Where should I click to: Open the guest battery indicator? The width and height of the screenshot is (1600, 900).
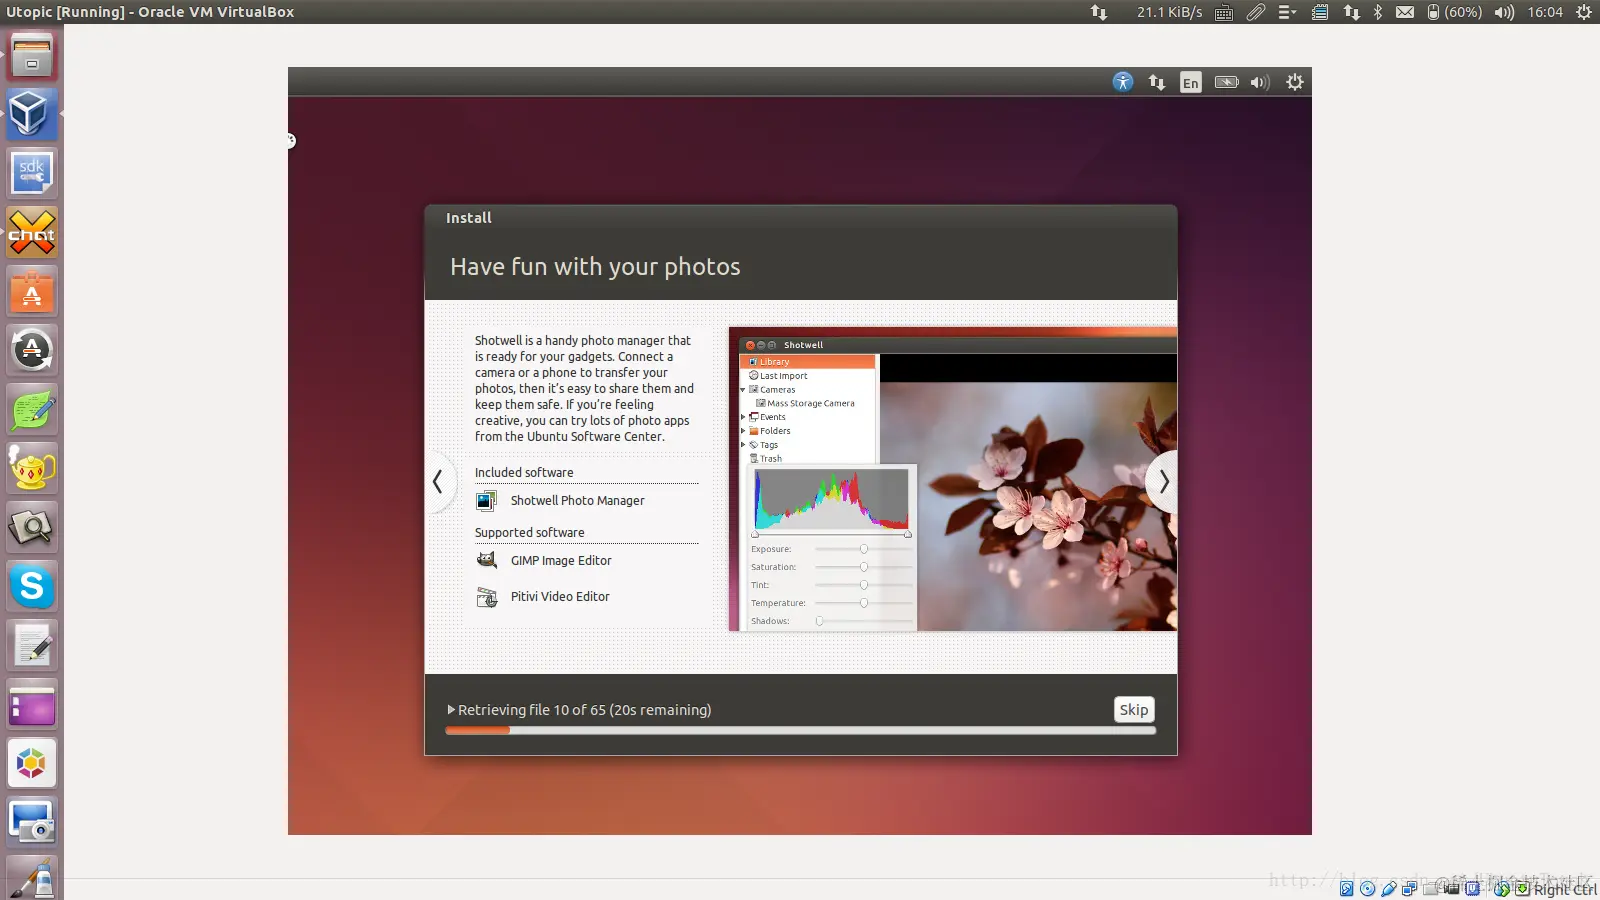pos(1226,82)
